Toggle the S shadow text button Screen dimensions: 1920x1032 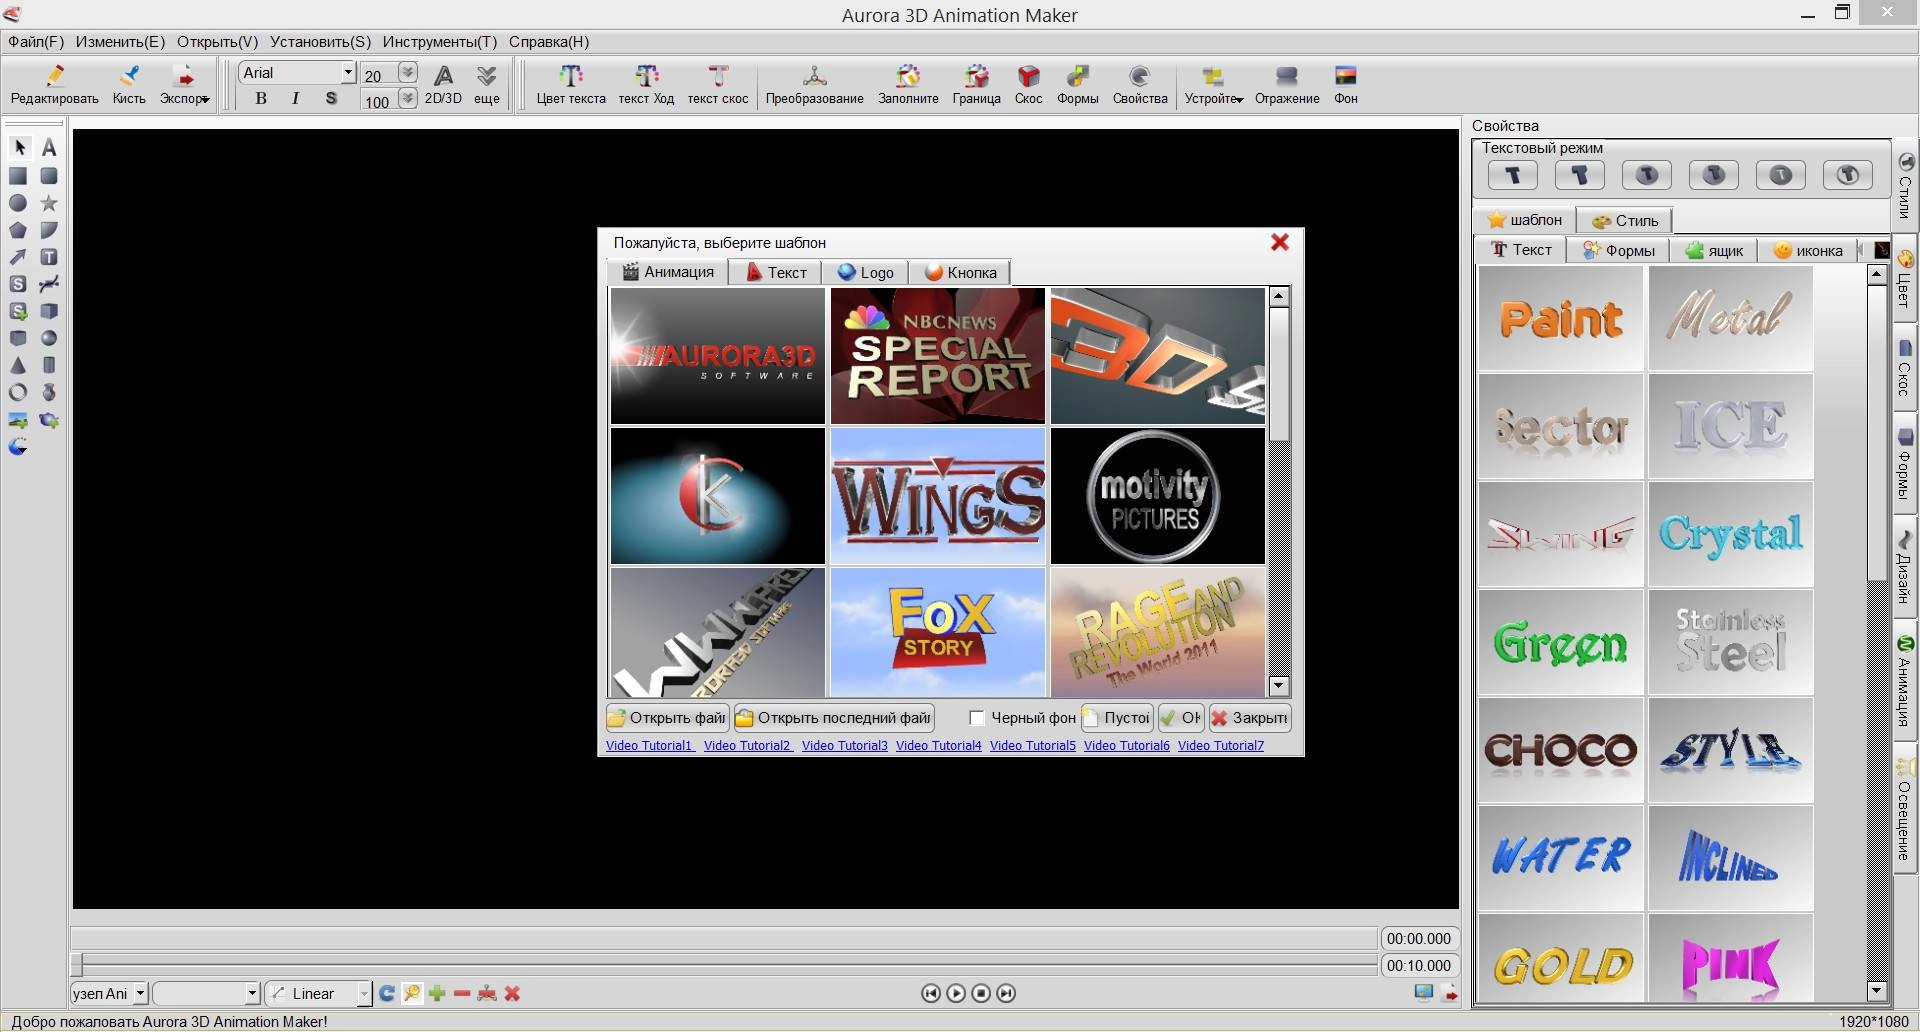[x=331, y=98]
